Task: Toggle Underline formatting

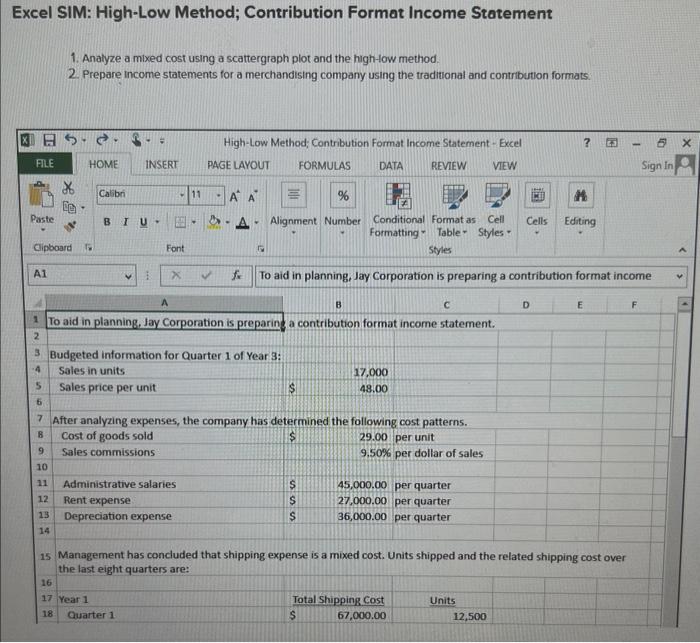Action: click(x=143, y=222)
